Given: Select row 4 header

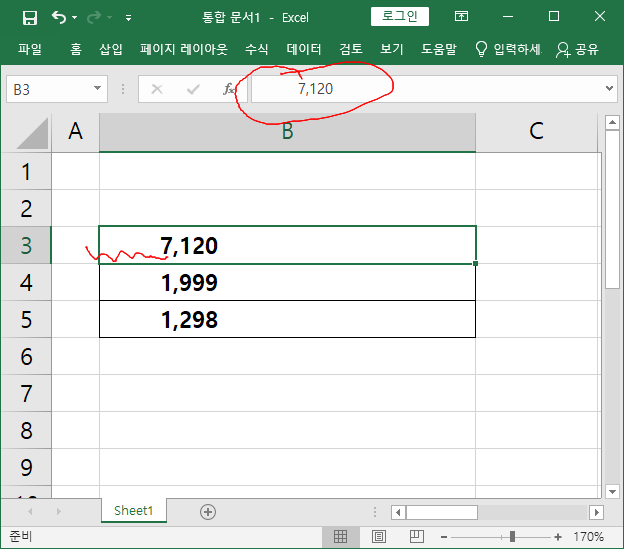Looking at the screenshot, I should (26, 282).
